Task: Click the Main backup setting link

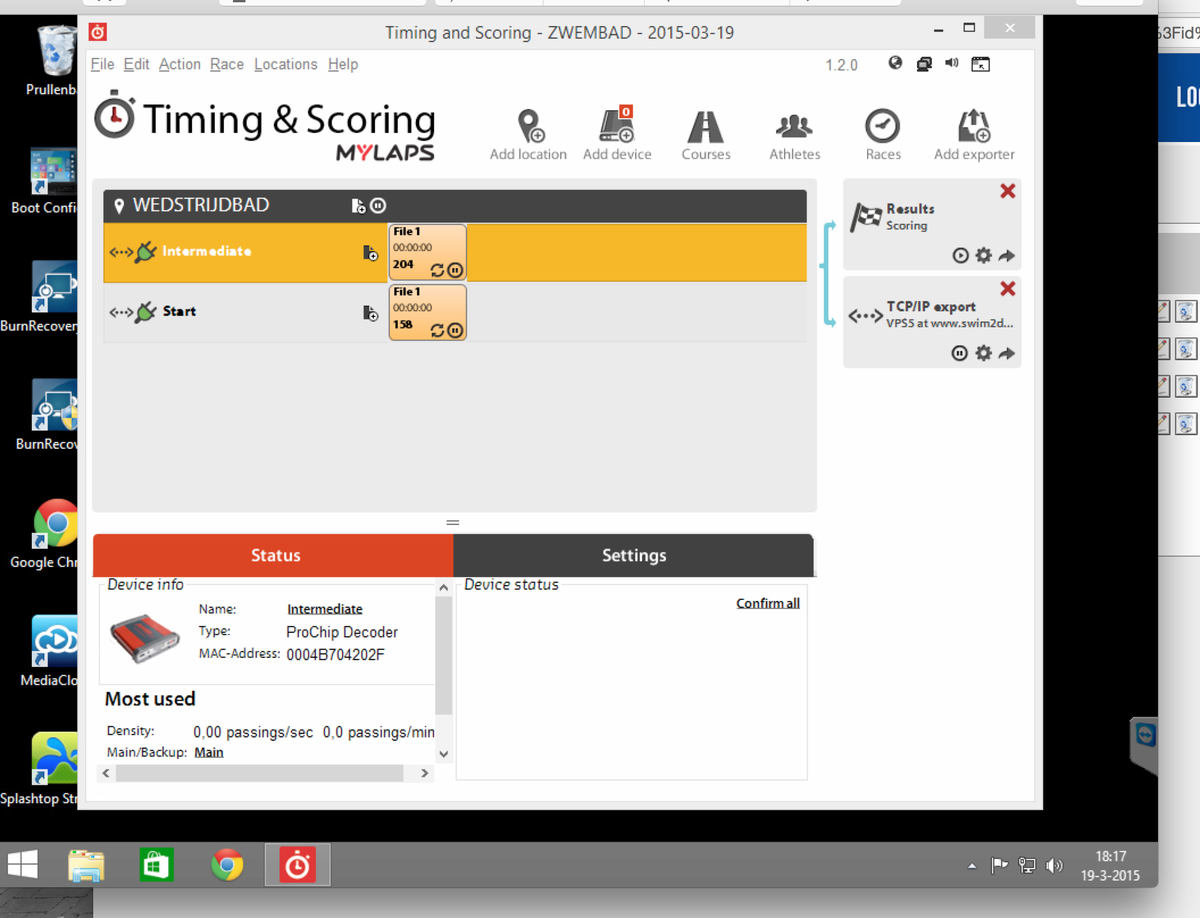Action: click(x=209, y=752)
